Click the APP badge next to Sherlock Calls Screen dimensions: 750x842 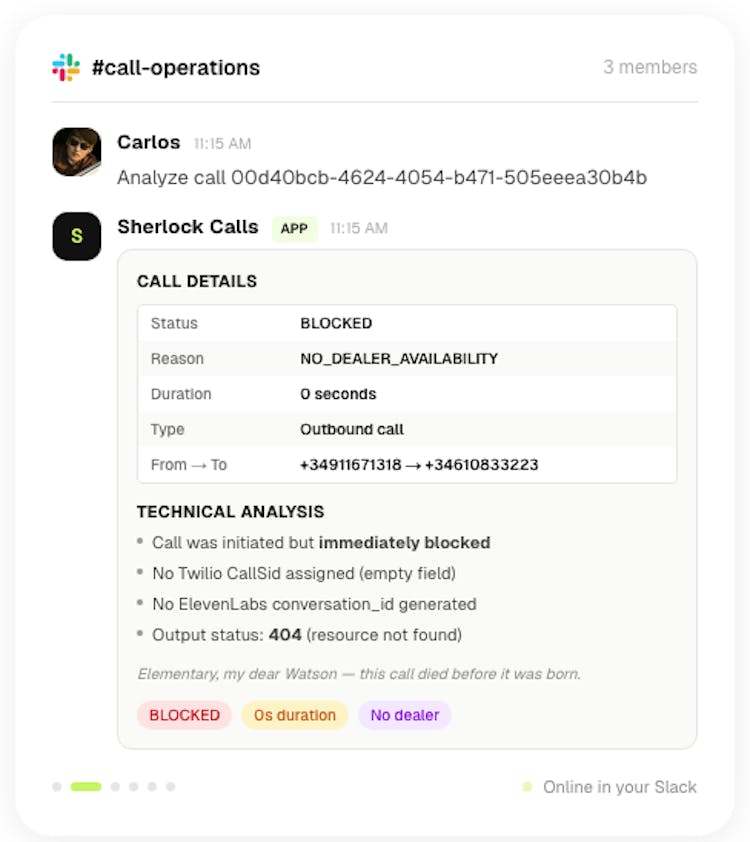pyautogui.click(x=294, y=229)
